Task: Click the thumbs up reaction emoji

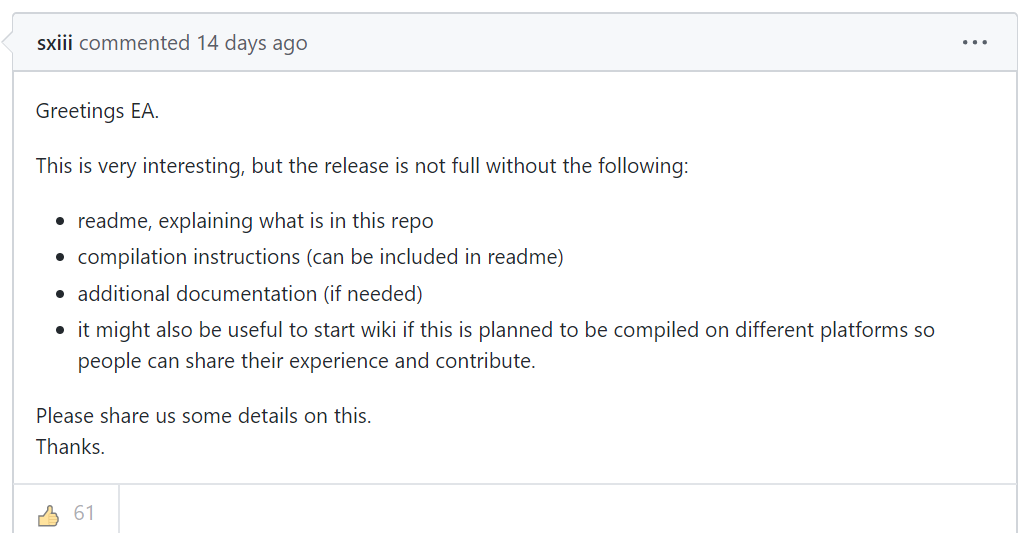Action: [x=48, y=515]
